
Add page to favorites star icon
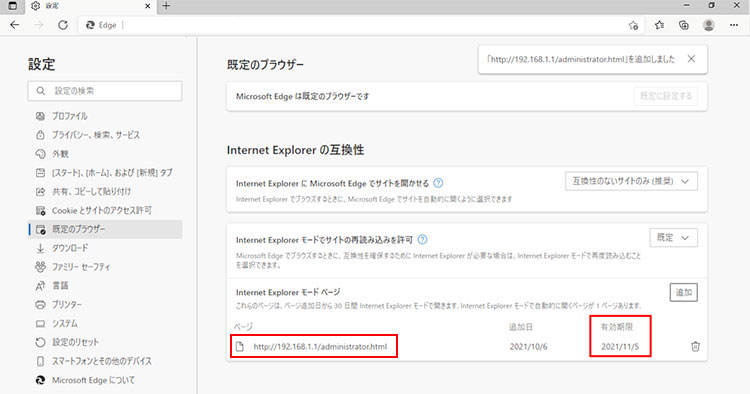click(x=633, y=25)
